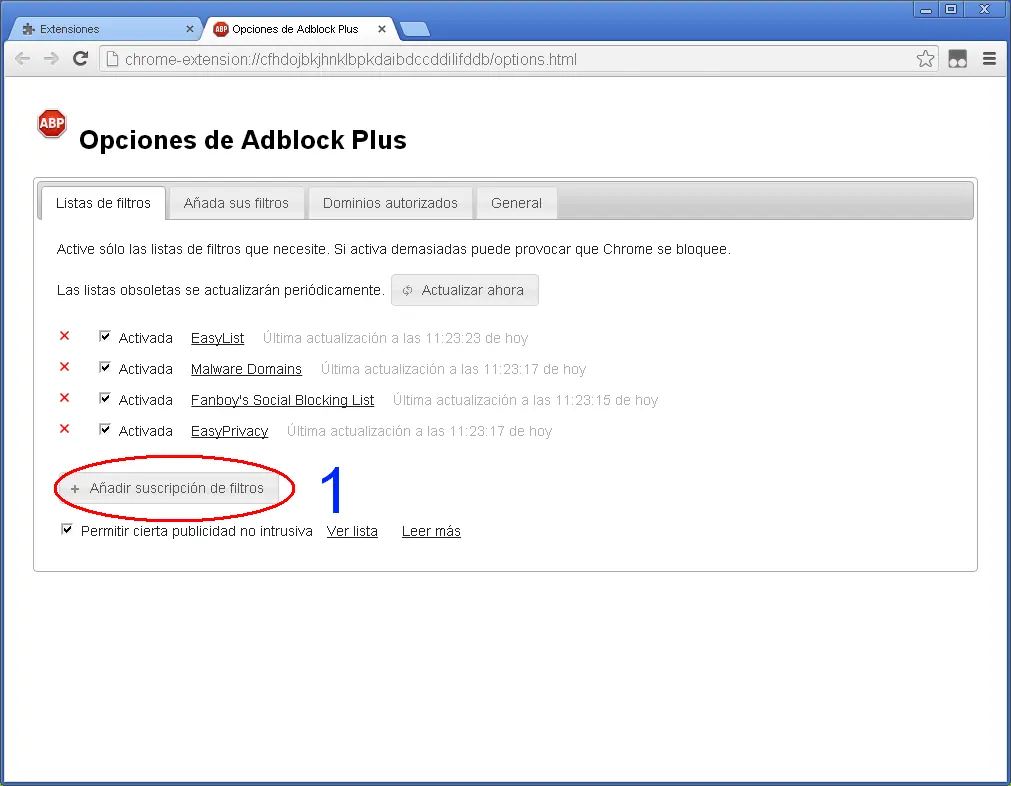Viewport: 1011px width, 786px height.
Task: Open the Fanboy's Social Blocking List link
Action: (x=282, y=400)
